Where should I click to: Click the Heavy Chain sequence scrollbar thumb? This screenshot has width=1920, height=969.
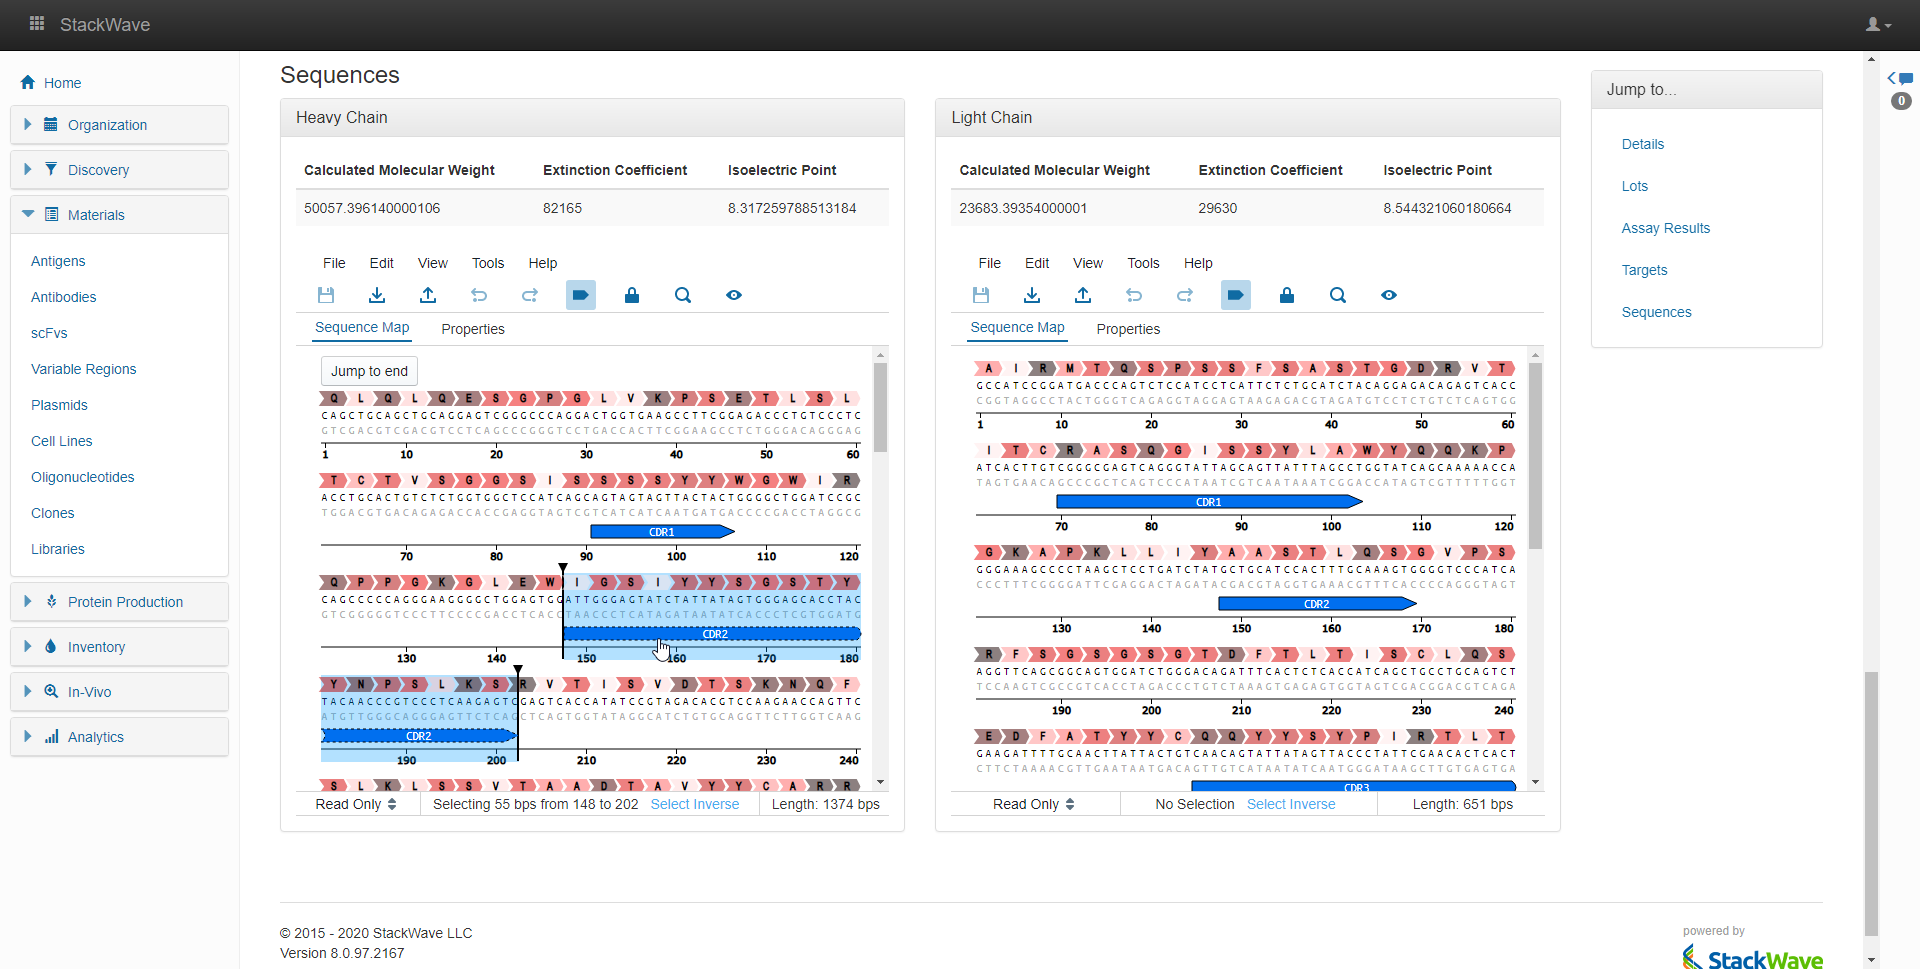click(880, 407)
